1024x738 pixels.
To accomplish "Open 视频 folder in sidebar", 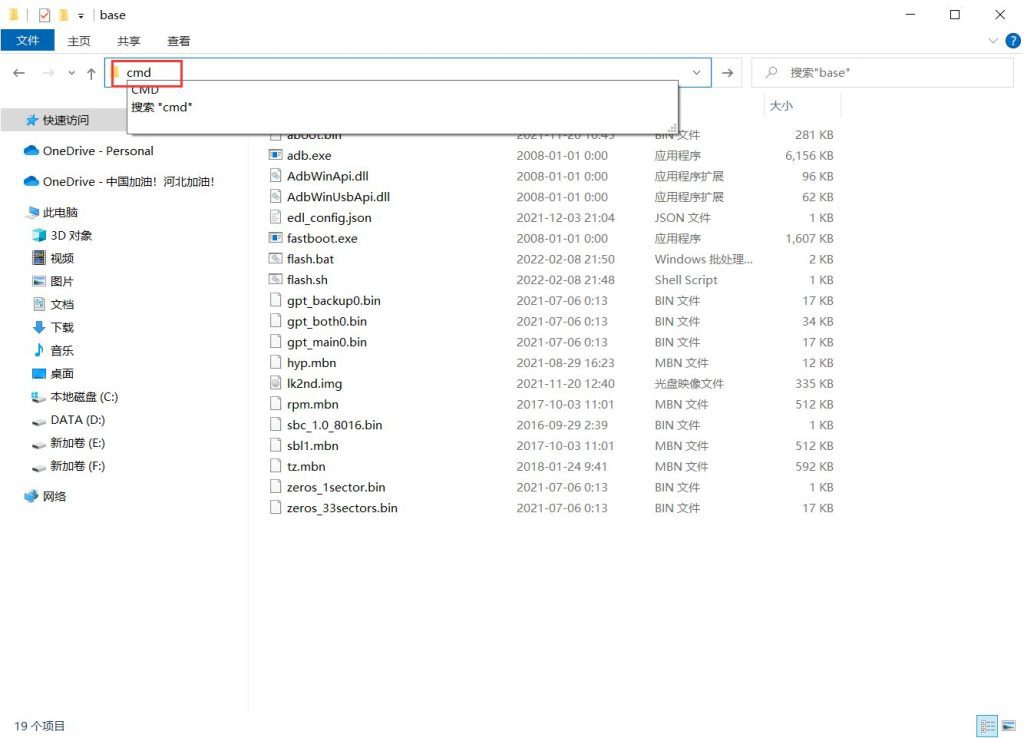I will point(61,258).
